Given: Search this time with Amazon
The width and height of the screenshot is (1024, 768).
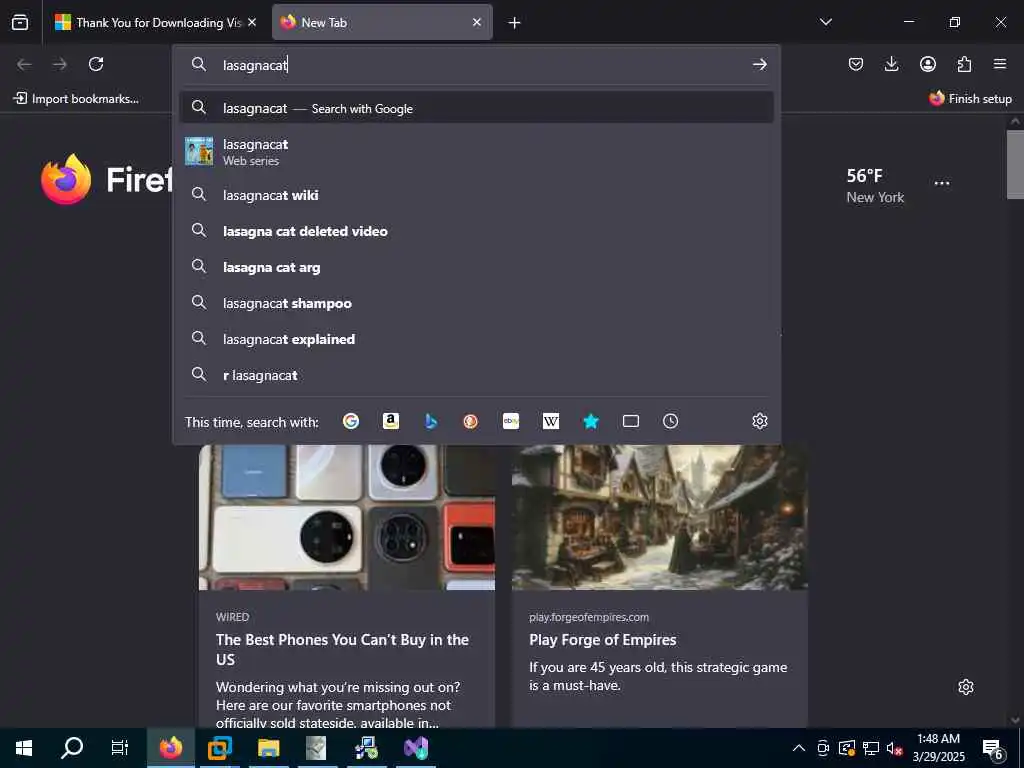Looking at the screenshot, I should pos(391,421).
